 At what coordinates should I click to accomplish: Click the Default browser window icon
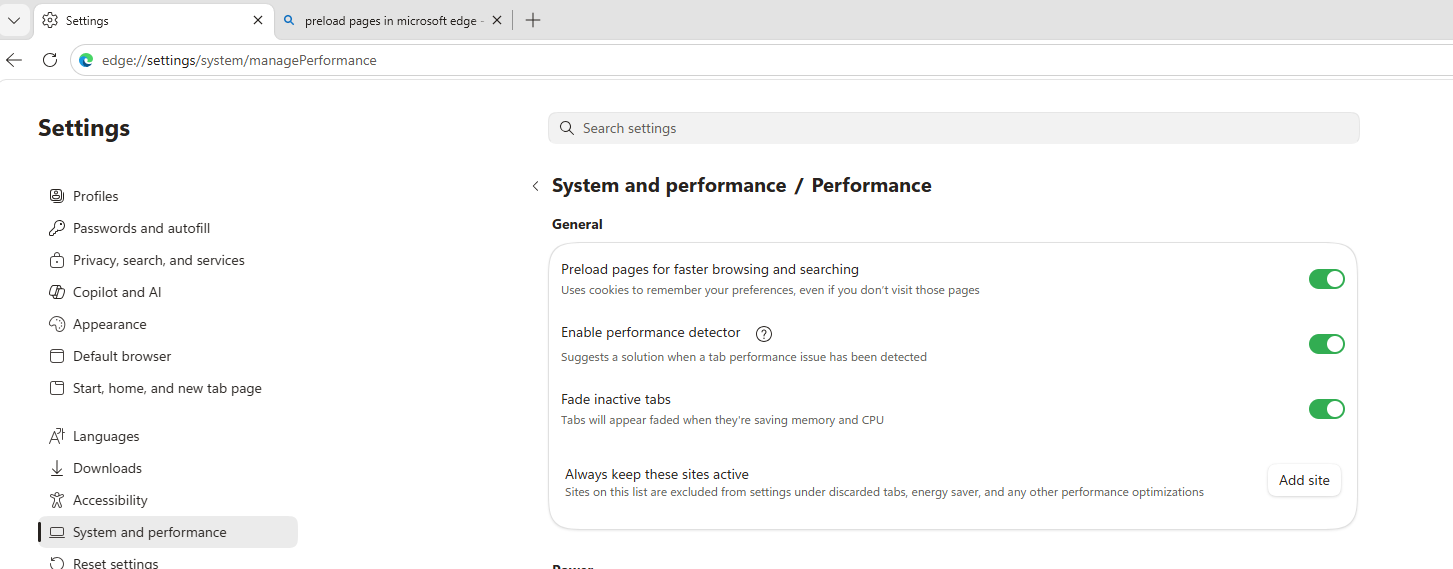pos(57,356)
